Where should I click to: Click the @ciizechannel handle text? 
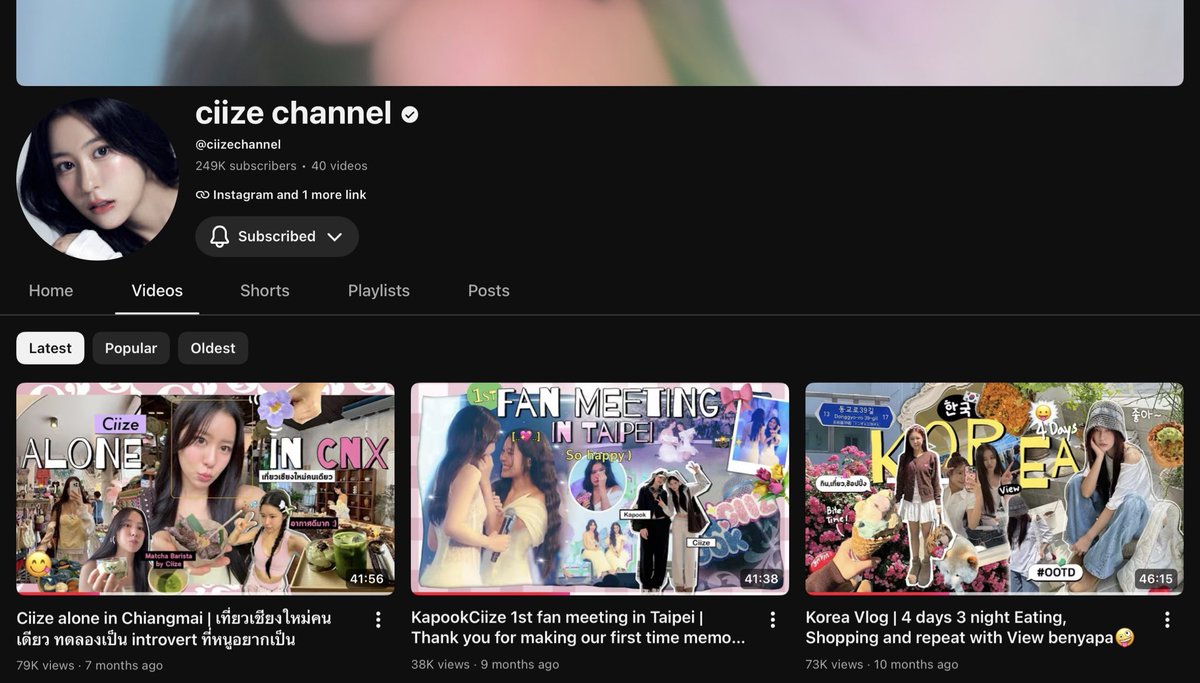click(x=238, y=144)
